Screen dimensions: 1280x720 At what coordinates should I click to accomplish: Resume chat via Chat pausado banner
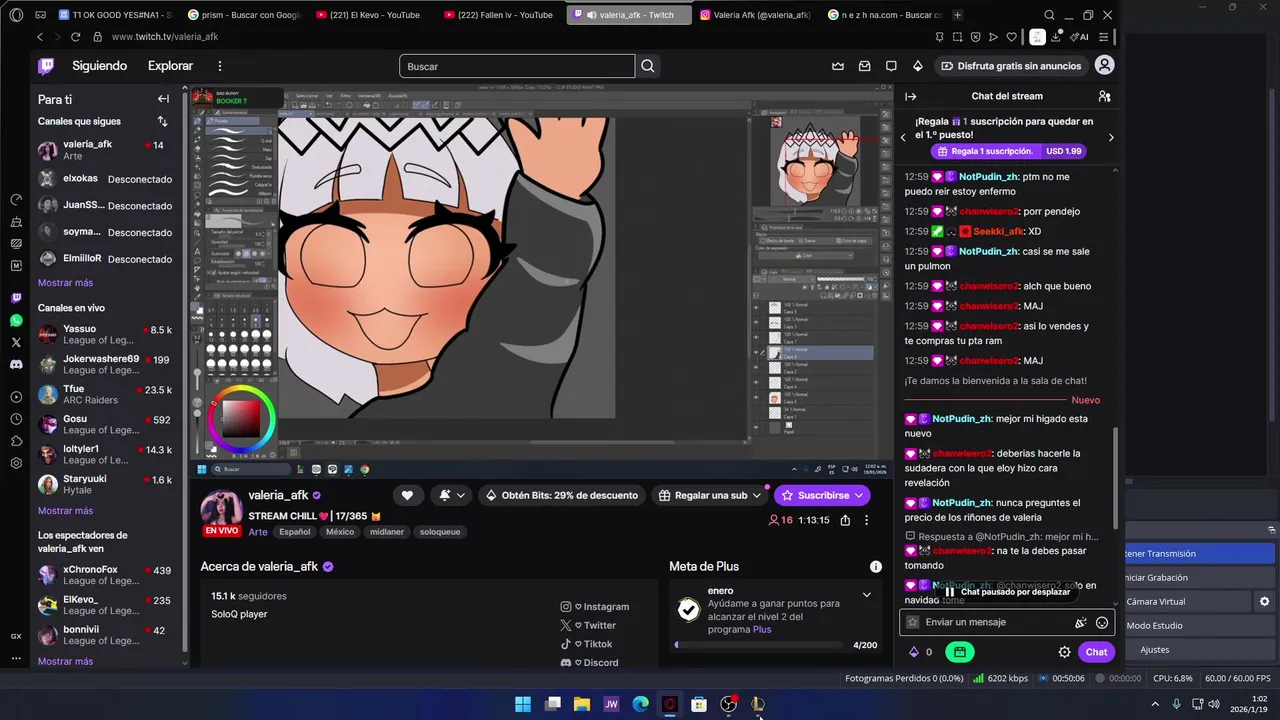point(1007,592)
